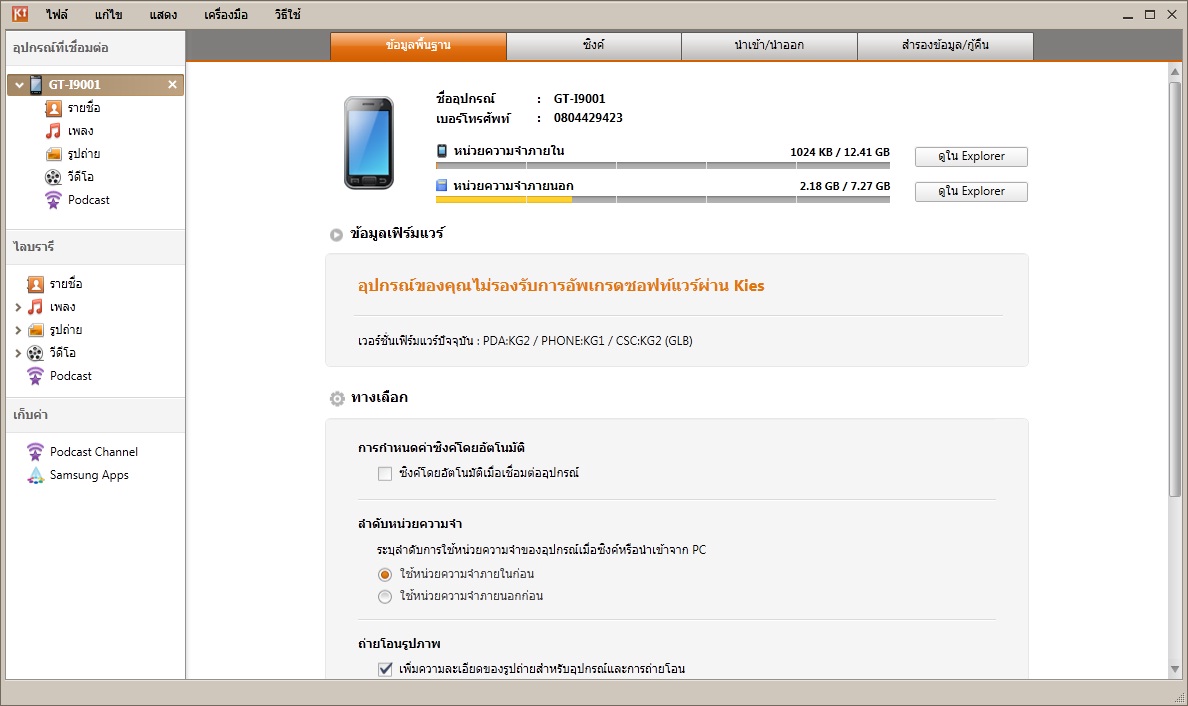Viewport: 1188px width, 706px height.
Task: Click the vertical scrollbar thumb
Action: pos(1175,289)
